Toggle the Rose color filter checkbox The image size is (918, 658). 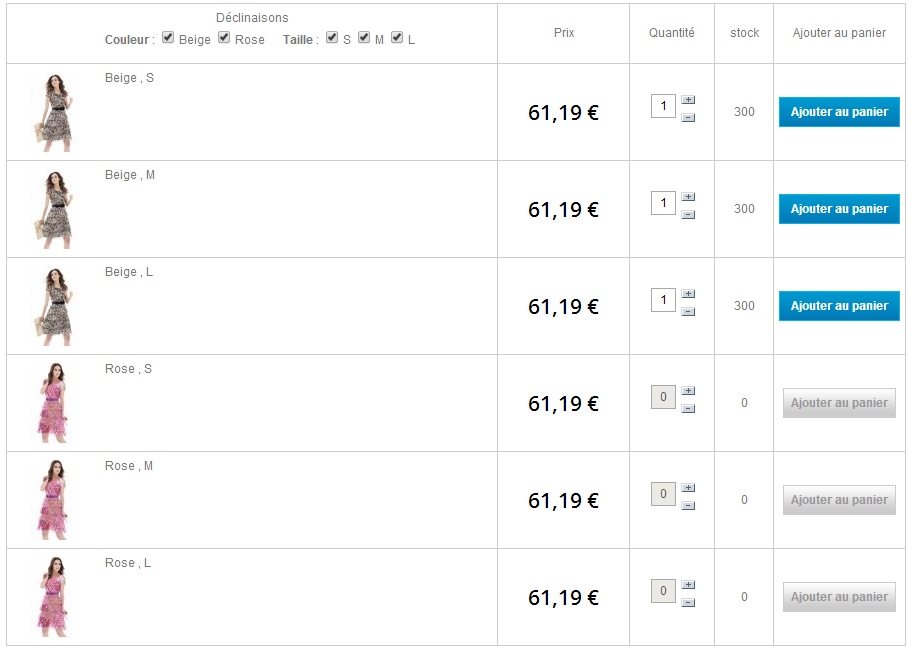point(224,38)
